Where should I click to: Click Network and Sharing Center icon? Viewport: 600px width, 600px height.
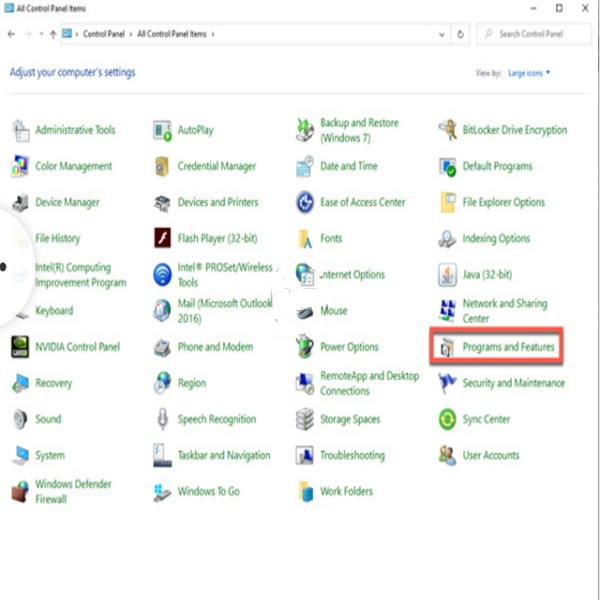pyautogui.click(x=447, y=310)
